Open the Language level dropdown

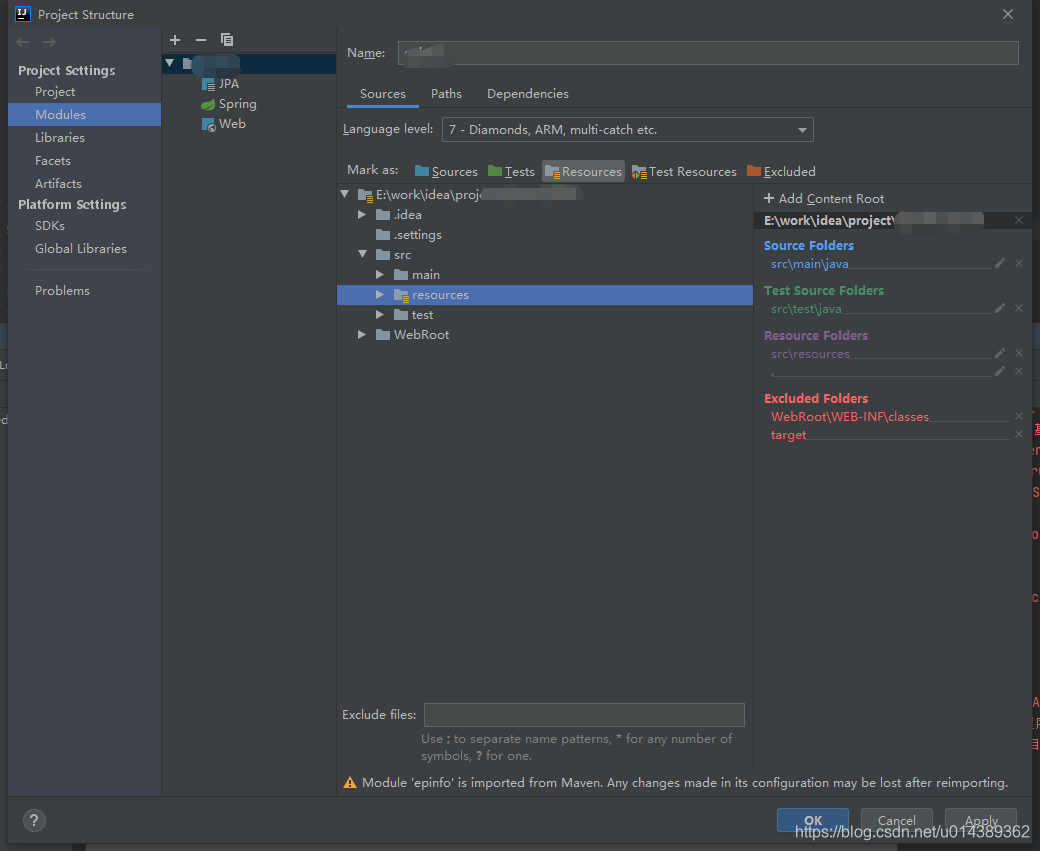pos(627,129)
